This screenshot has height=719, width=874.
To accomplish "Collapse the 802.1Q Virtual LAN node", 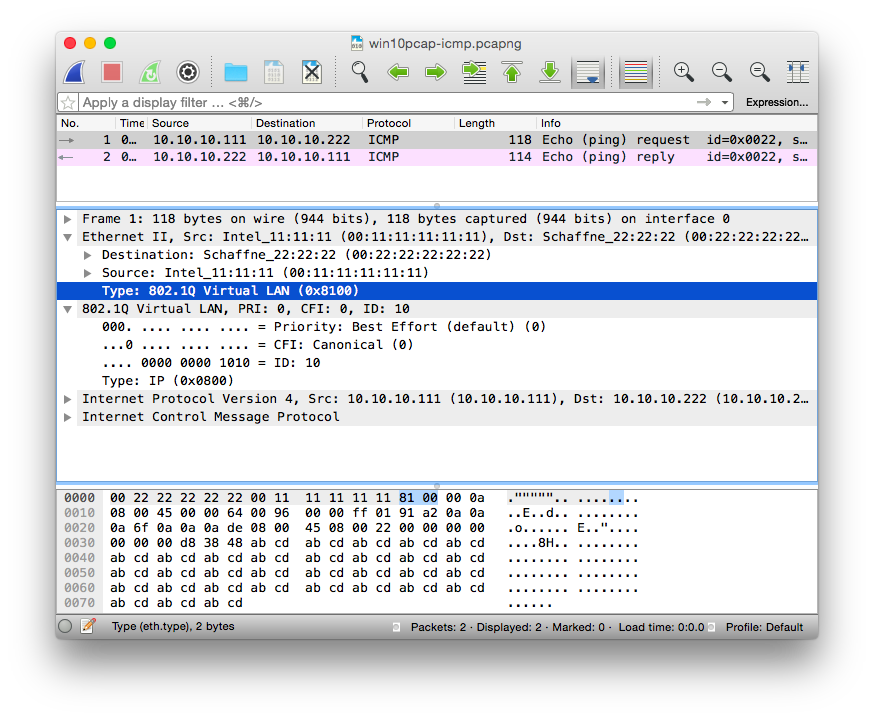I will pyautogui.click(x=67, y=309).
